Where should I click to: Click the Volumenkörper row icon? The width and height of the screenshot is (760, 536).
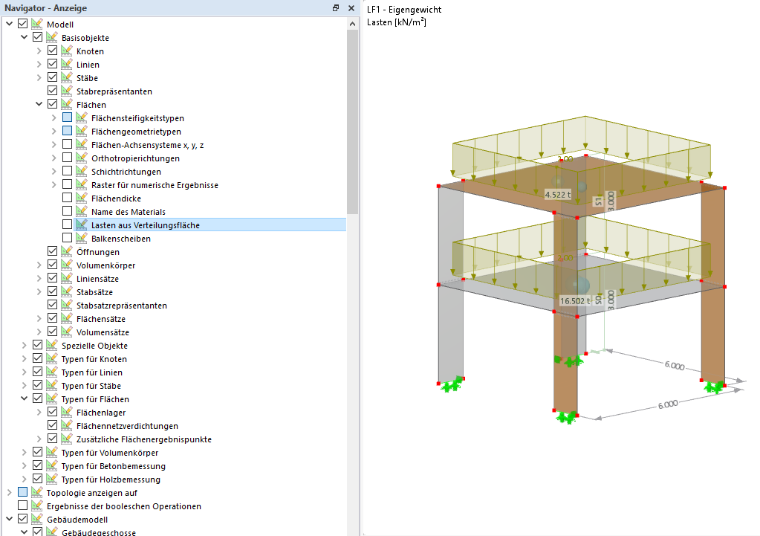coord(67,265)
